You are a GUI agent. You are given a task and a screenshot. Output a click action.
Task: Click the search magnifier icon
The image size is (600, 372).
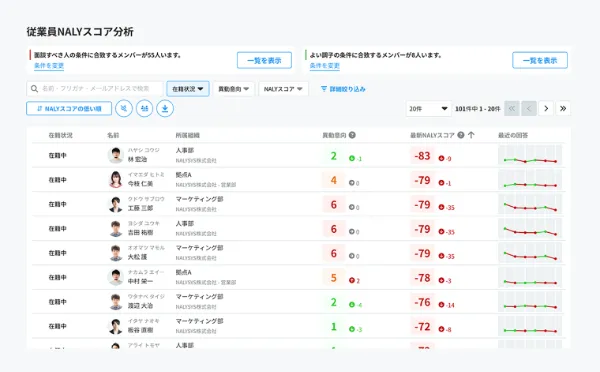click(x=34, y=89)
